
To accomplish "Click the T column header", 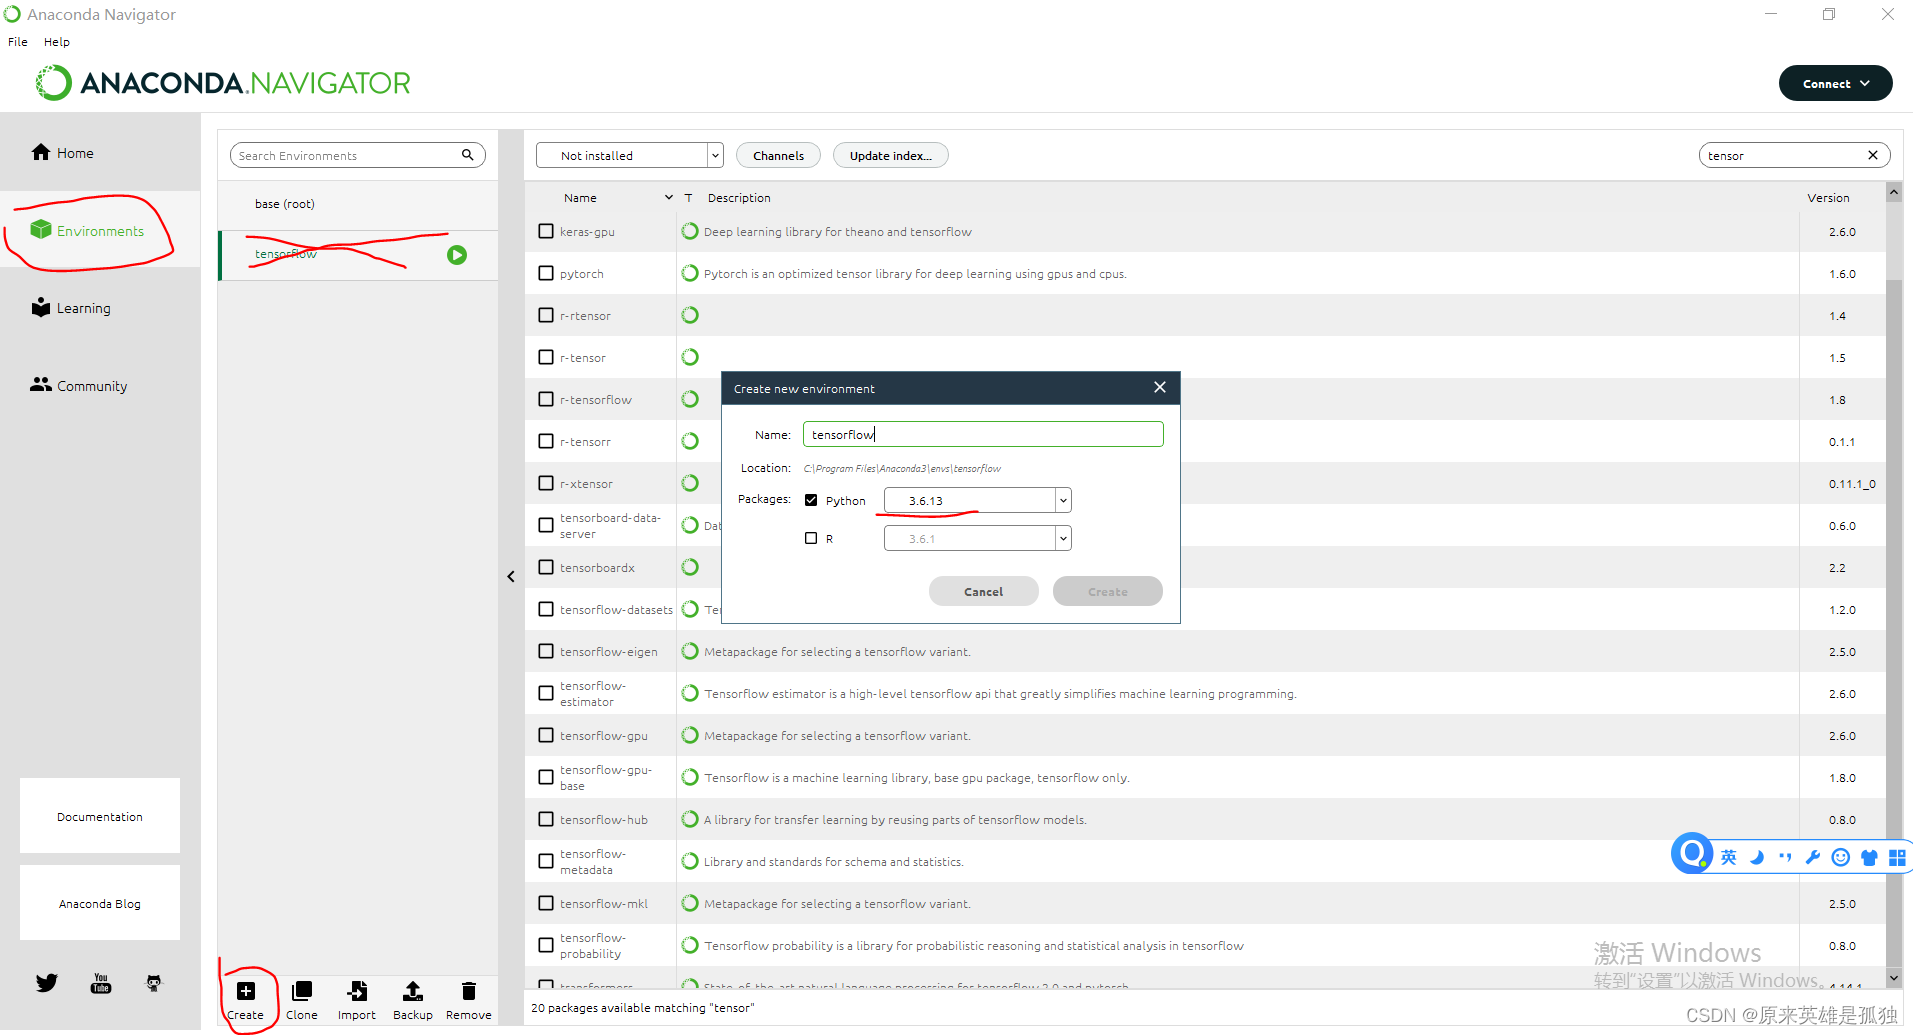I will click(x=688, y=198).
